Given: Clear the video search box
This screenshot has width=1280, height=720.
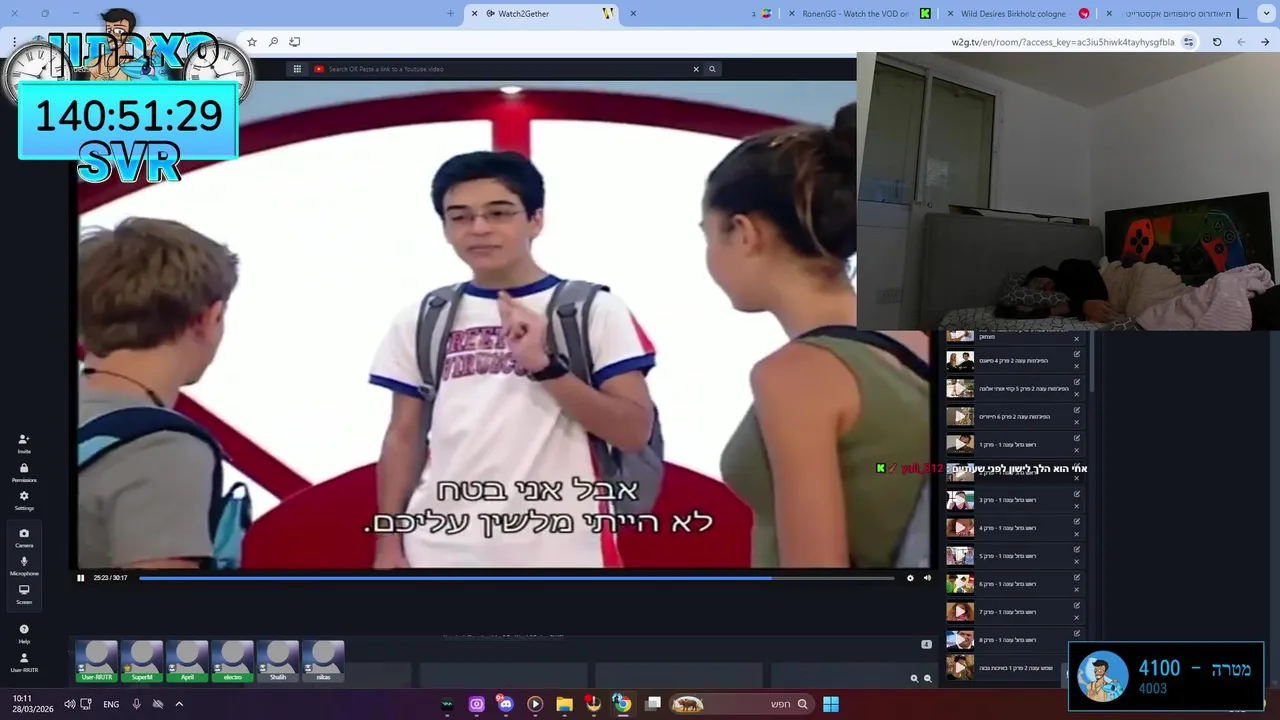Looking at the screenshot, I should click(x=696, y=69).
